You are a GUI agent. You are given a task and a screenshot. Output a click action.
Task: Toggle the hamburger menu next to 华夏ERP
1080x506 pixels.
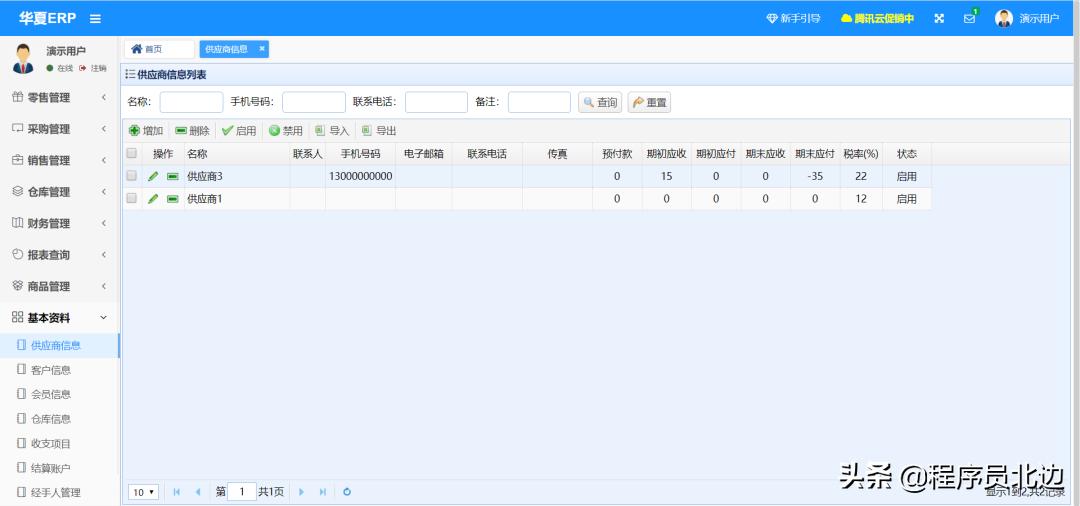point(95,19)
